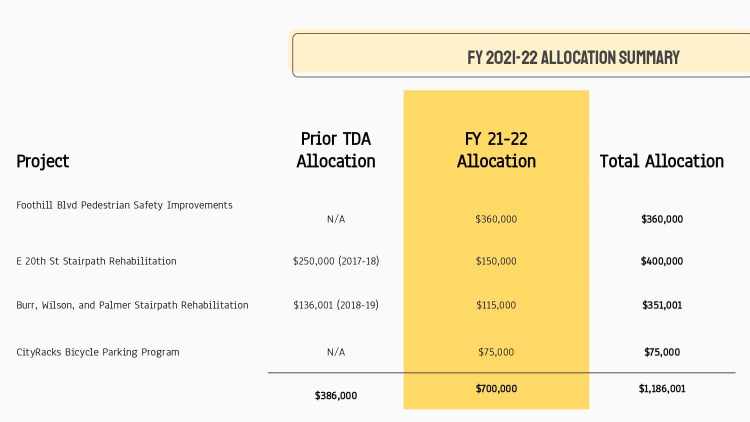The height and width of the screenshot is (422, 750).
Task: Click the Total Allocation column header
Action: point(662,161)
